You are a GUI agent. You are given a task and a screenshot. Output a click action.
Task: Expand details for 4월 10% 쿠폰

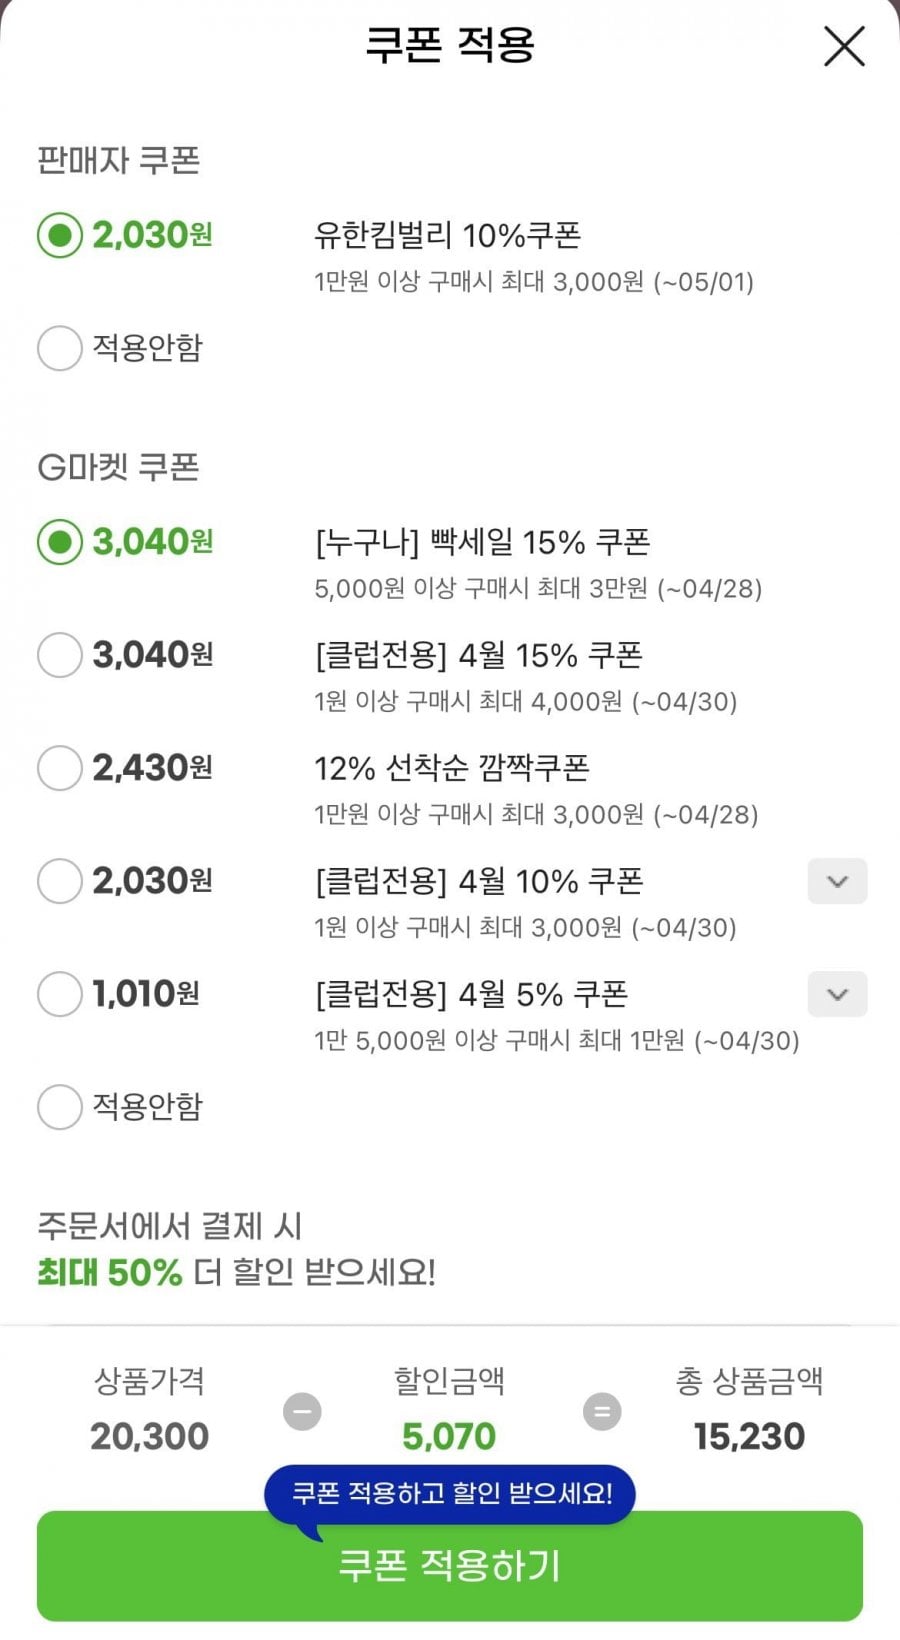[837, 881]
